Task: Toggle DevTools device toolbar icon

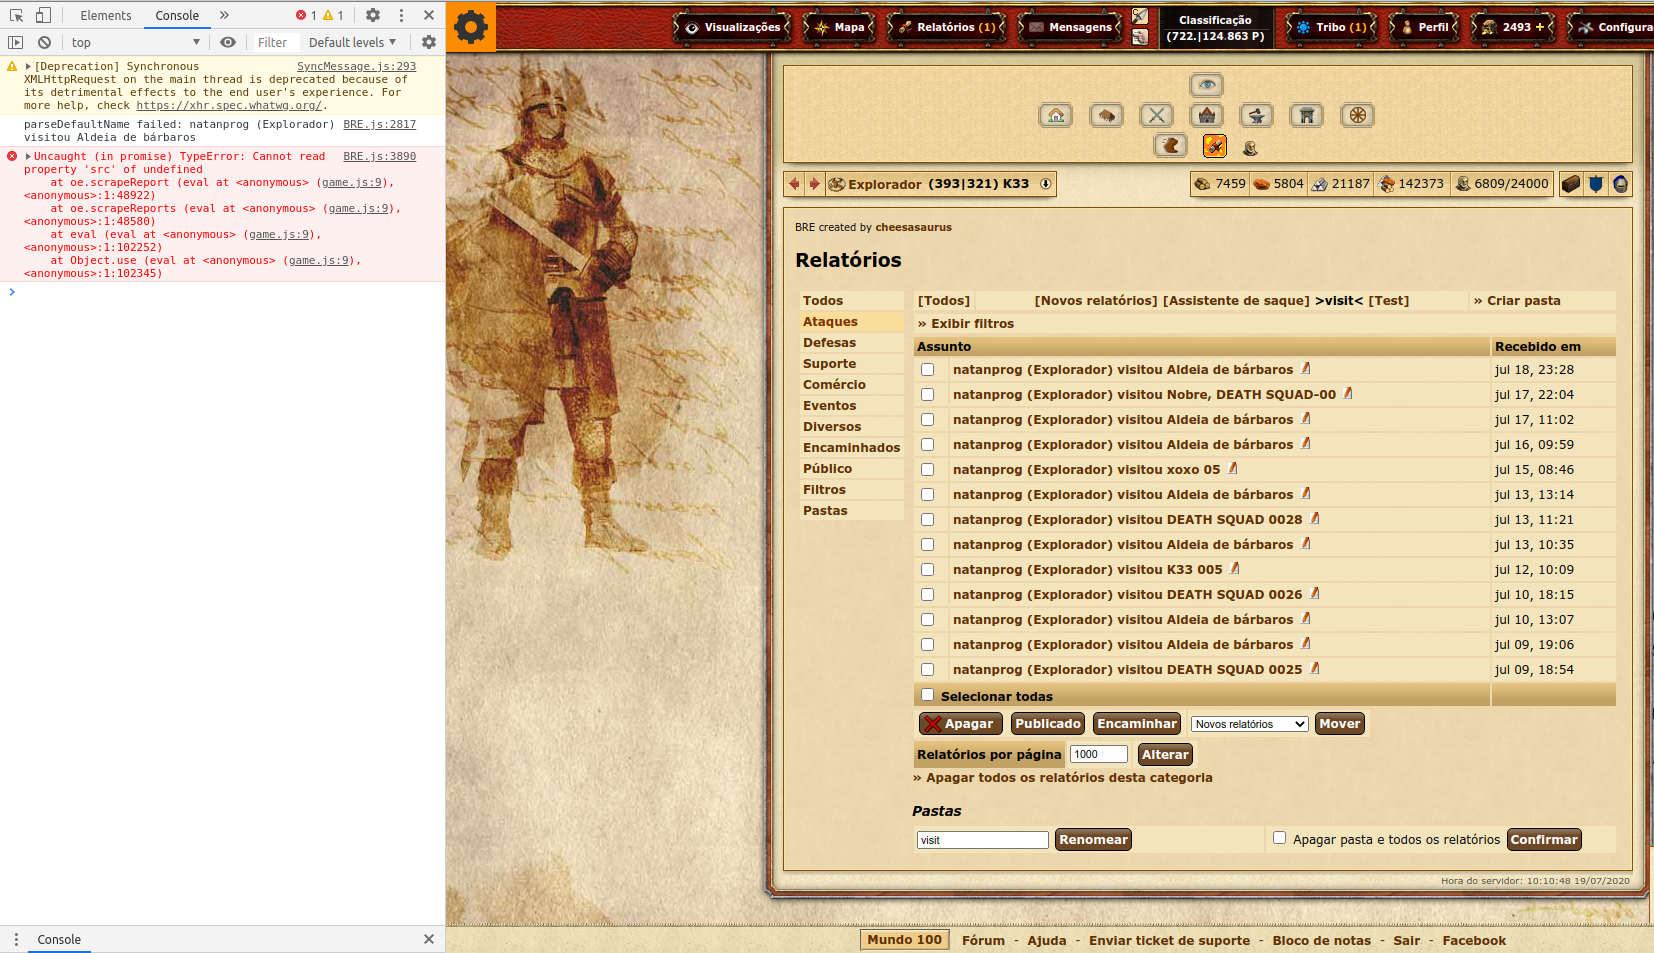Action: pos(43,15)
